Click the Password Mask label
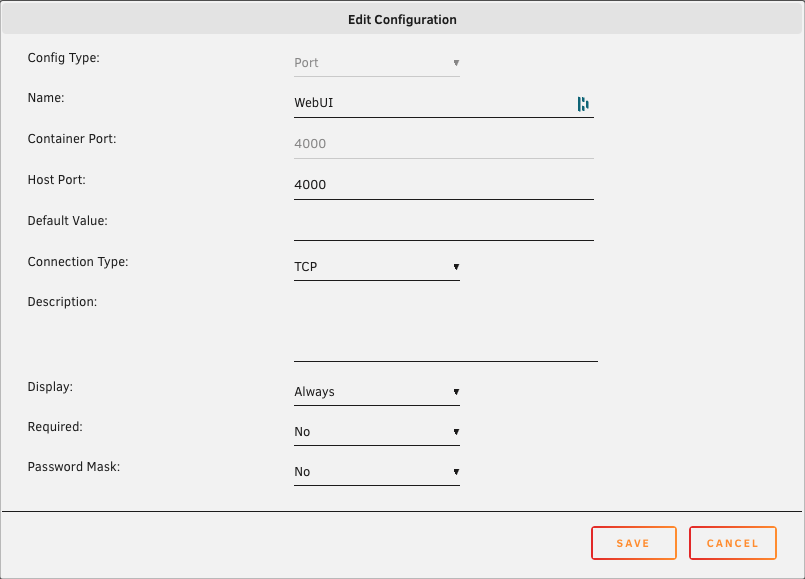The width and height of the screenshot is (805, 579). click(73, 467)
